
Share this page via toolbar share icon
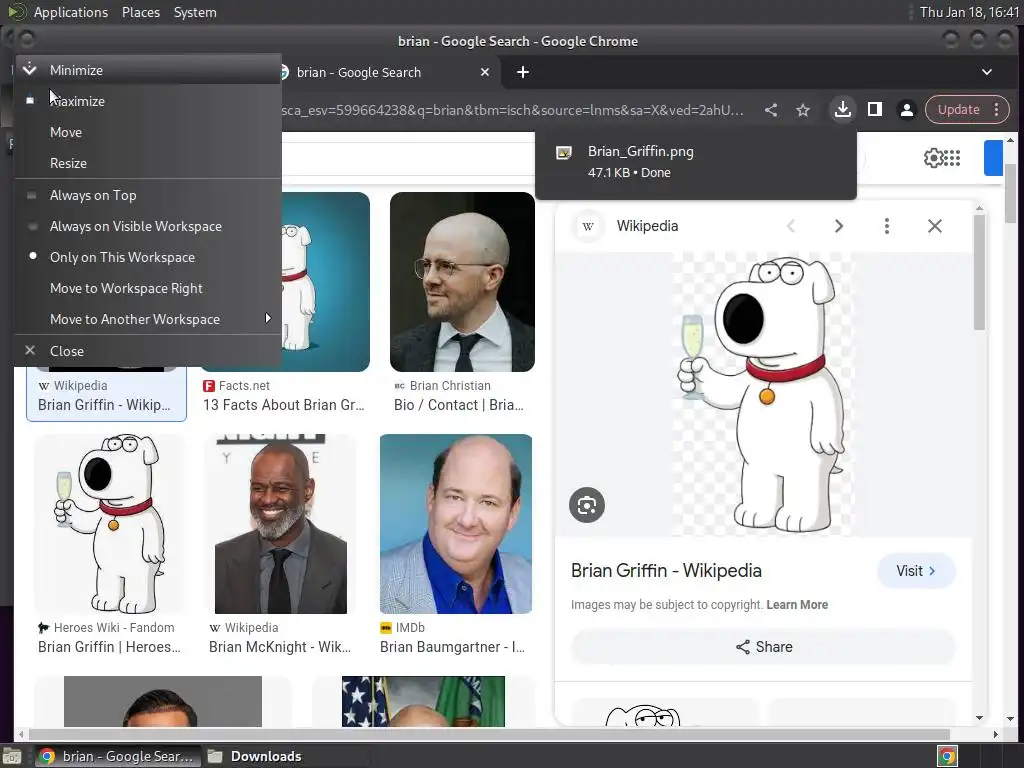[771, 110]
